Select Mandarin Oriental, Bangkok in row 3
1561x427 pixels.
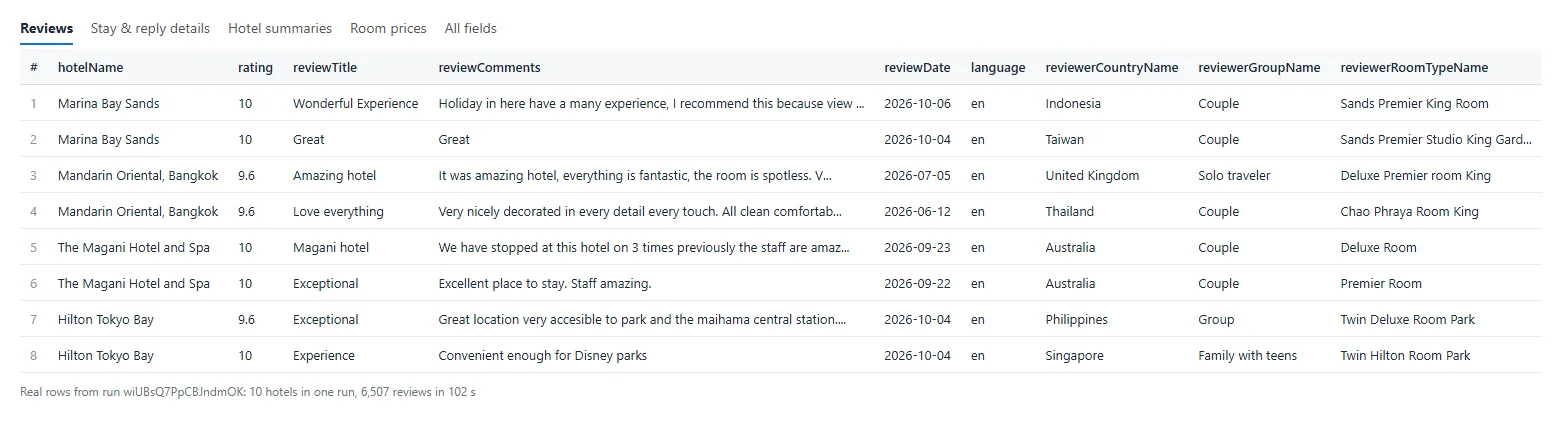(138, 176)
